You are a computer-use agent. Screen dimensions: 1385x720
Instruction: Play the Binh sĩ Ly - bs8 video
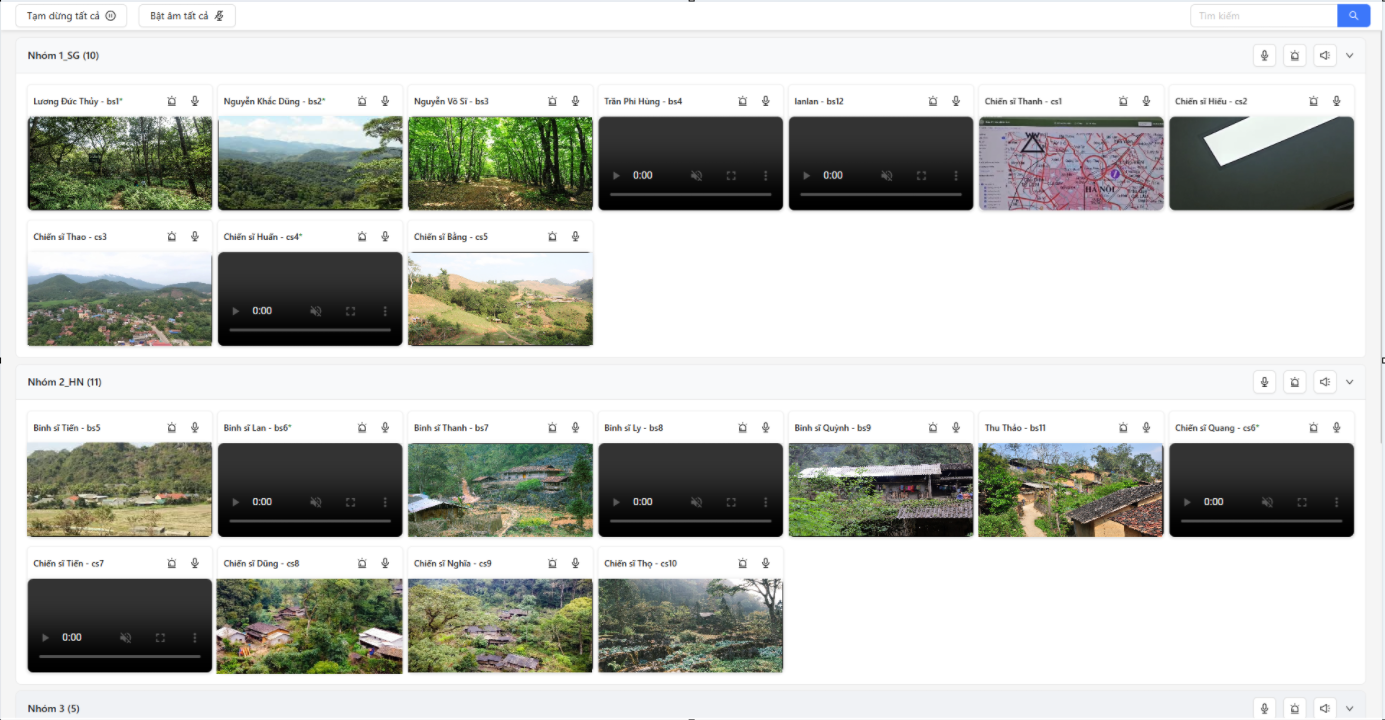(x=616, y=502)
